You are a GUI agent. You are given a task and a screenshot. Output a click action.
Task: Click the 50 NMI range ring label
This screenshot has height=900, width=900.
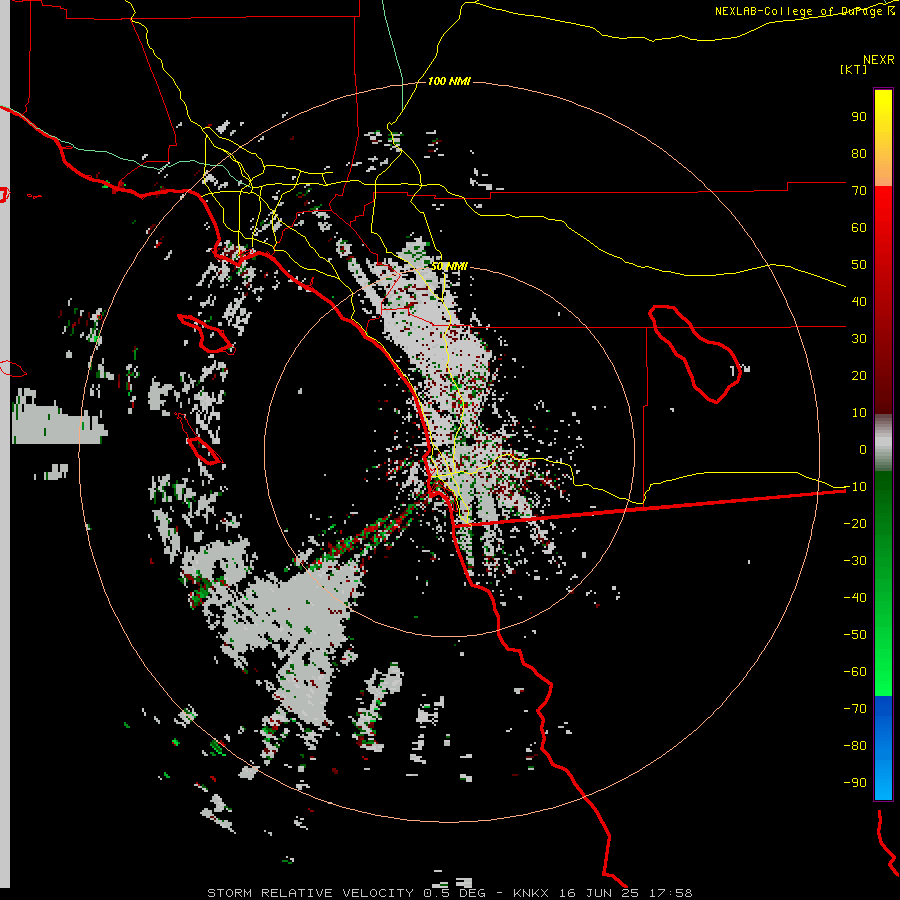tap(449, 266)
